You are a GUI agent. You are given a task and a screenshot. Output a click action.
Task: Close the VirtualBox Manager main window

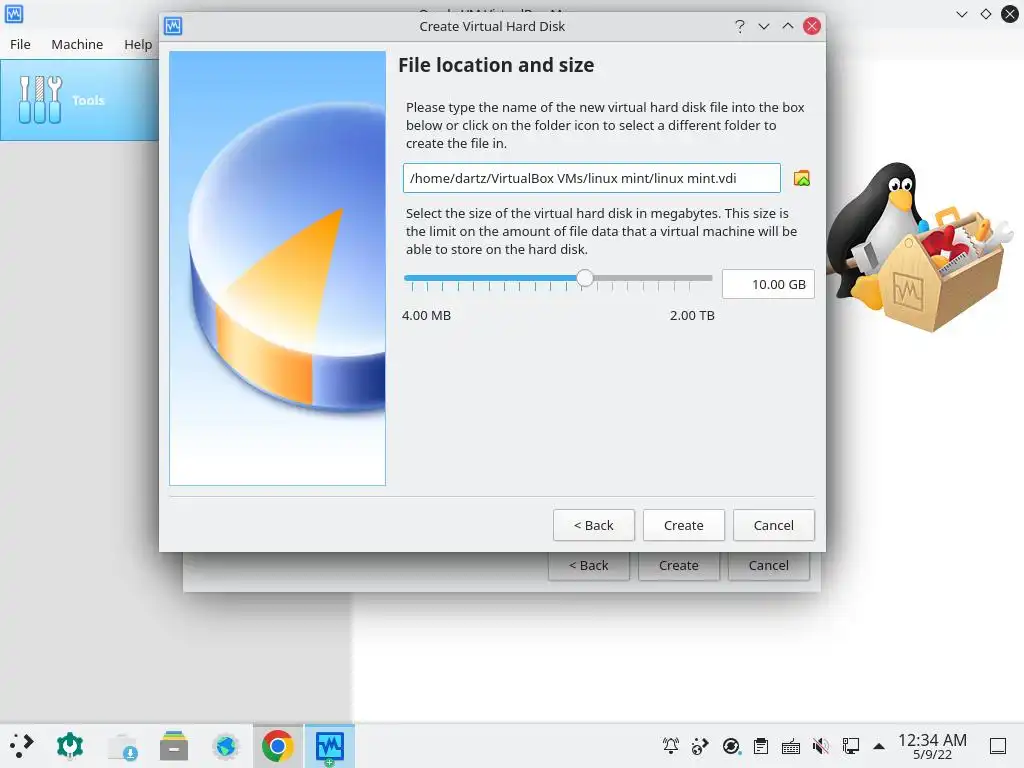1010,14
